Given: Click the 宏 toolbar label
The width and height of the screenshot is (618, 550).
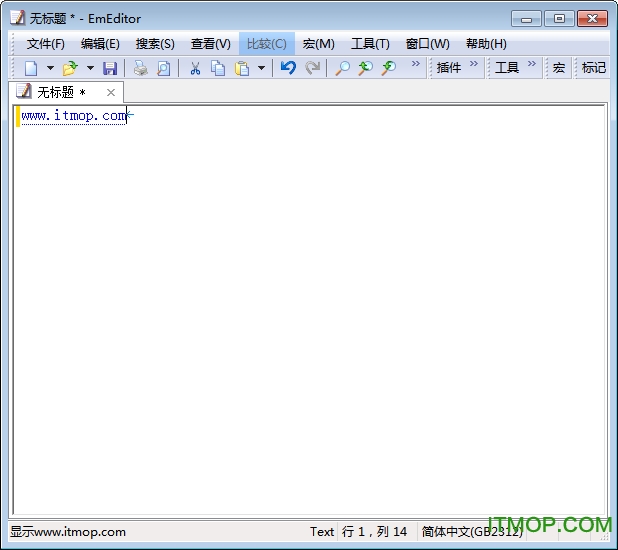Looking at the screenshot, I should click(559, 68).
